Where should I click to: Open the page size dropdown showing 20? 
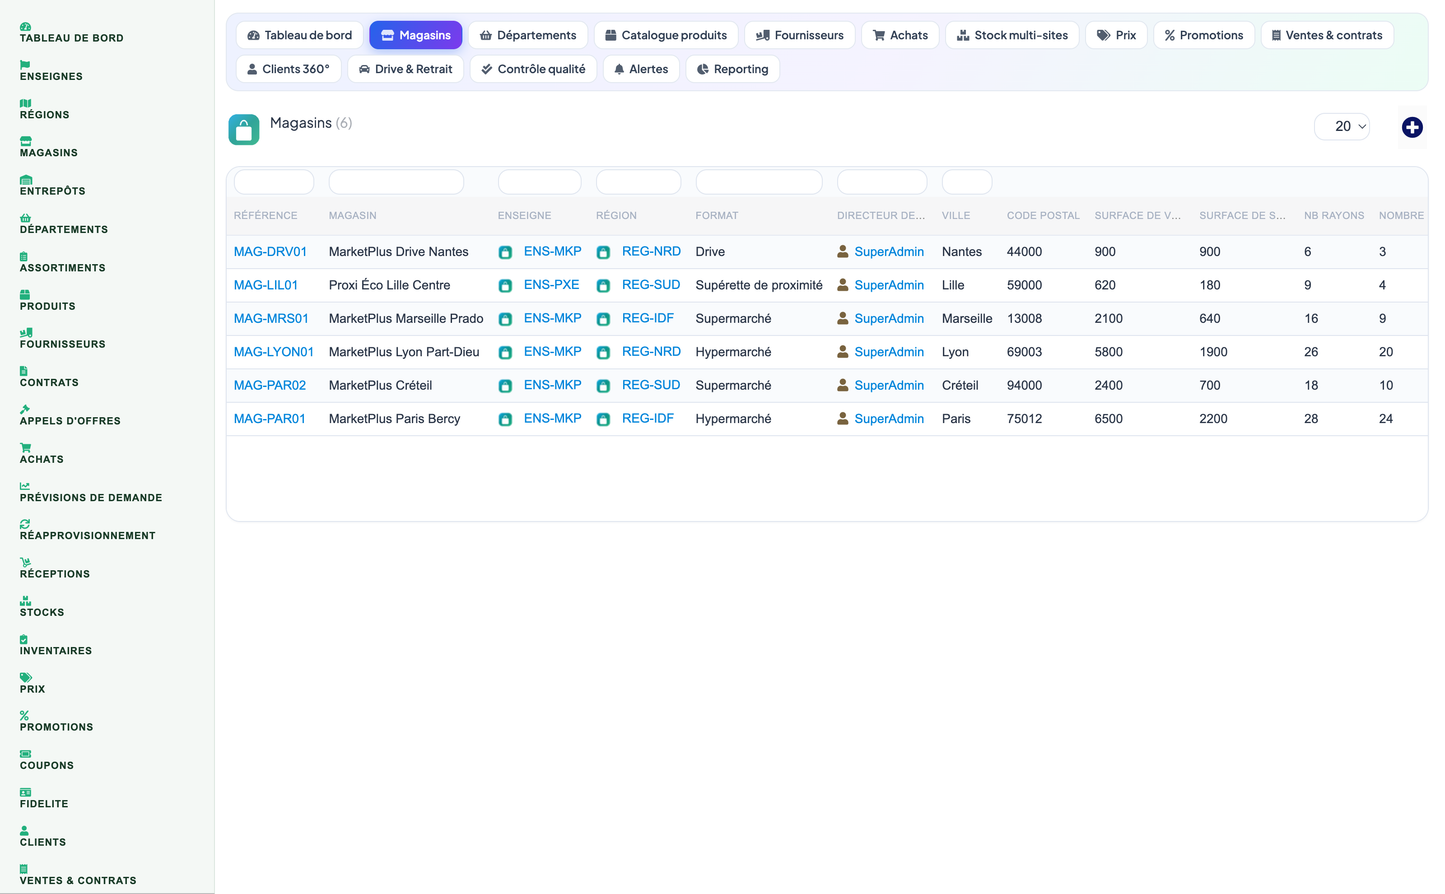pyautogui.click(x=1342, y=126)
